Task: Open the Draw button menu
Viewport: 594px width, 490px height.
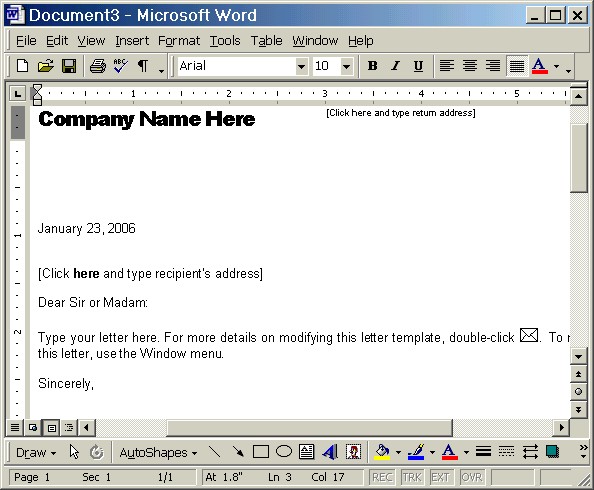Action: tap(36, 452)
